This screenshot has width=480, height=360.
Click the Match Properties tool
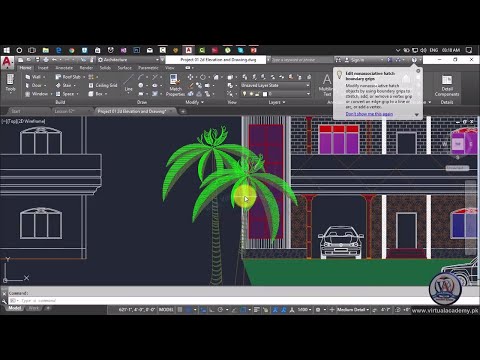coord(175,85)
